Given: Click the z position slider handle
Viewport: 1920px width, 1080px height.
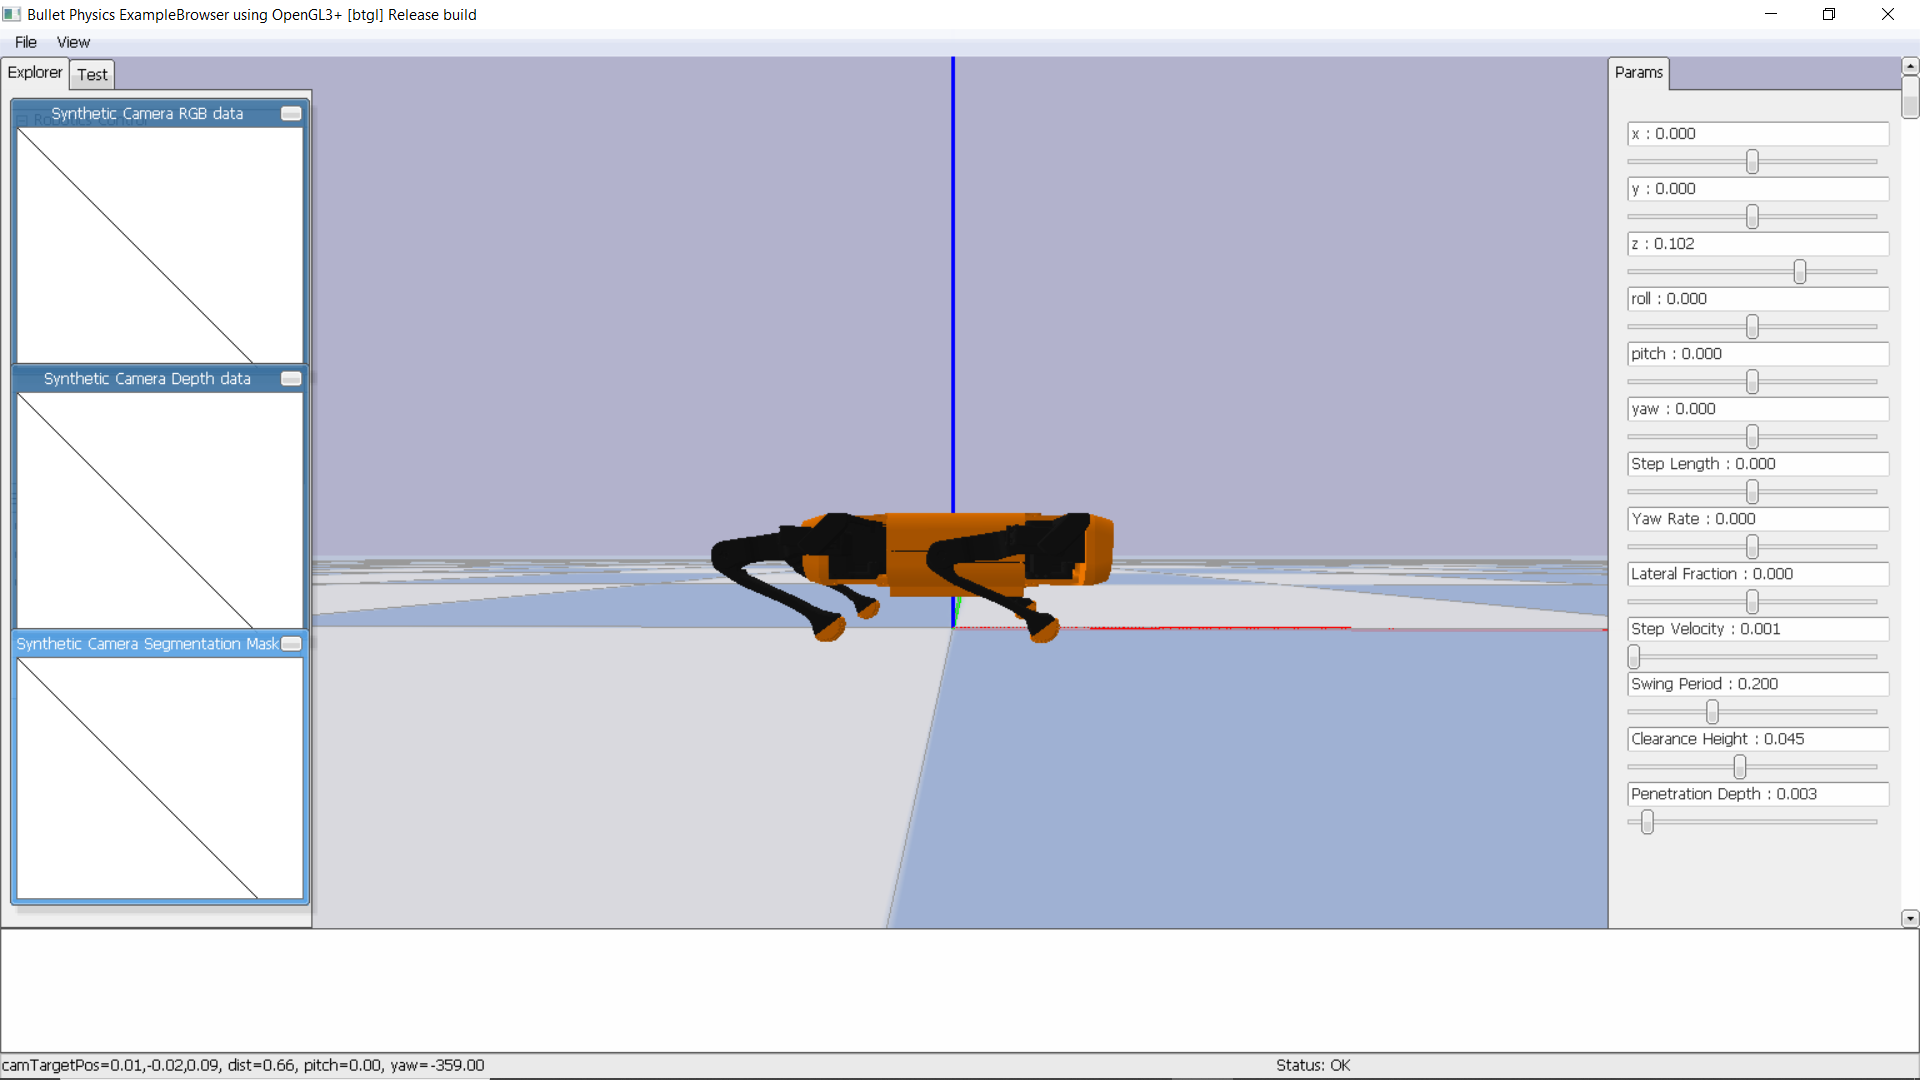Looking at the screenshot, I should click(x=1800, y=272).
